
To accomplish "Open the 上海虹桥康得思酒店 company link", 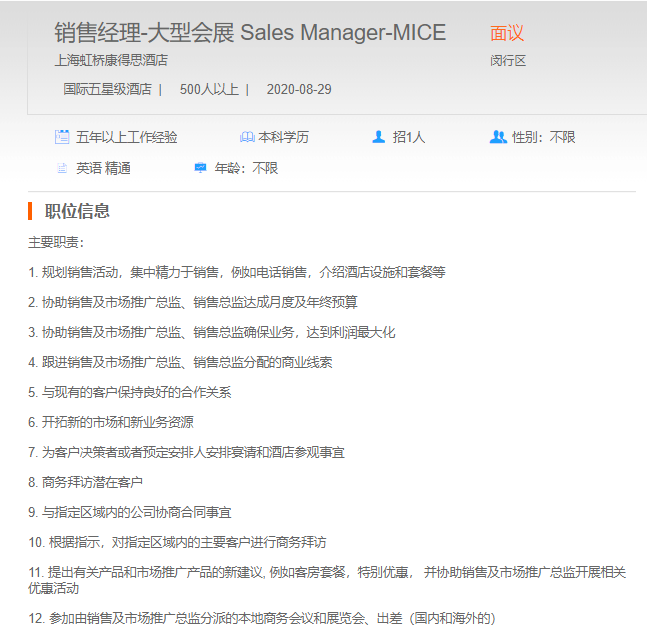I will coord(111,60).
